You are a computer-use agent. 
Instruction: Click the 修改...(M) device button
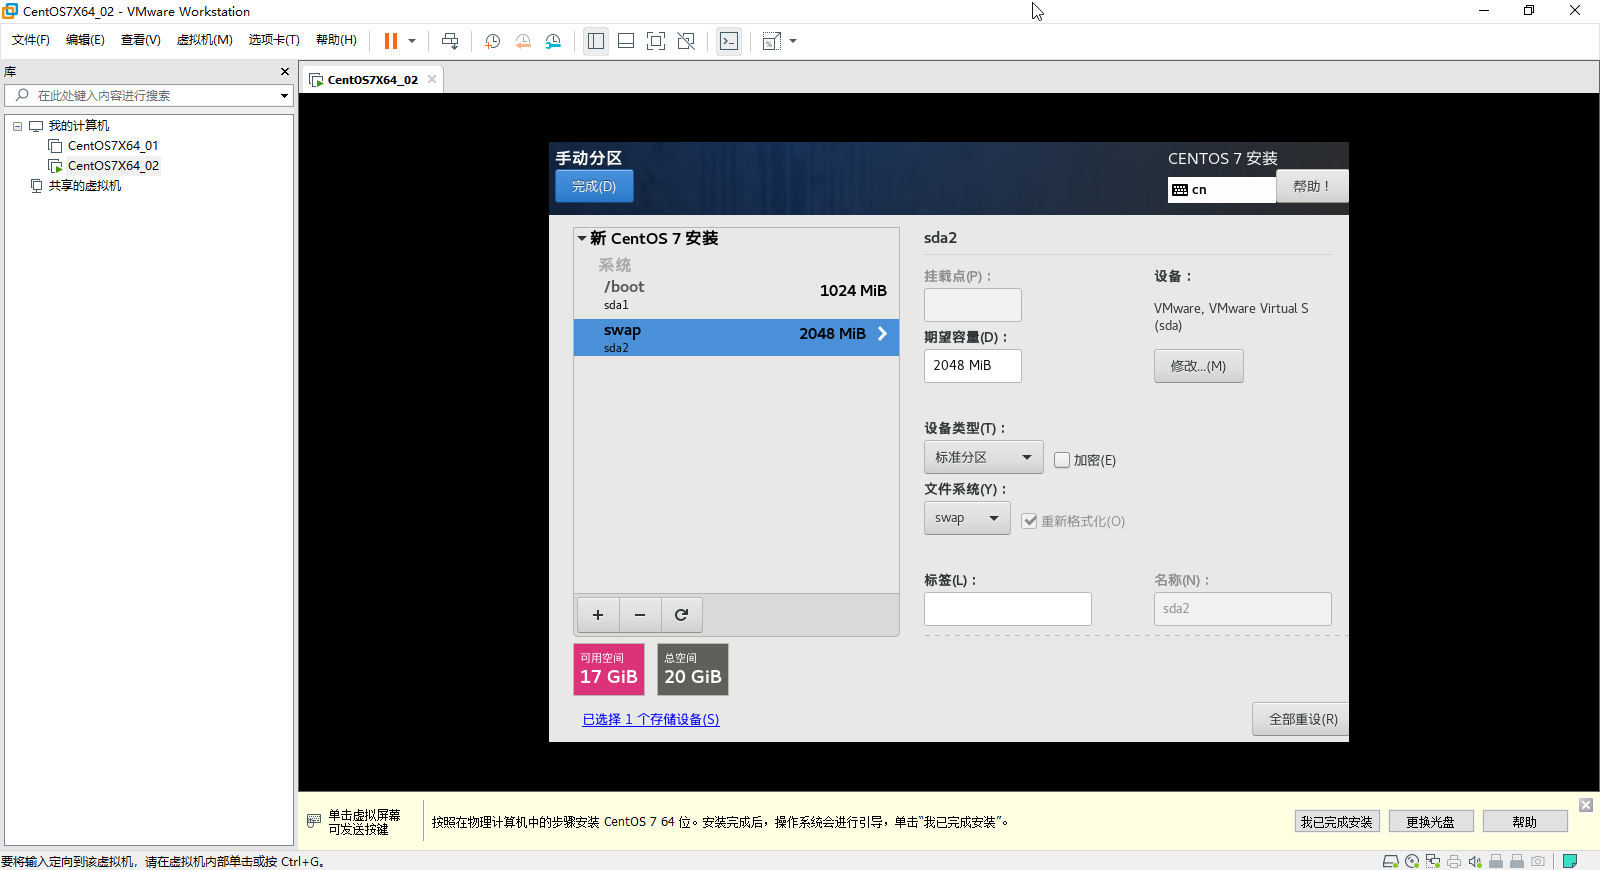point(1198,366)
